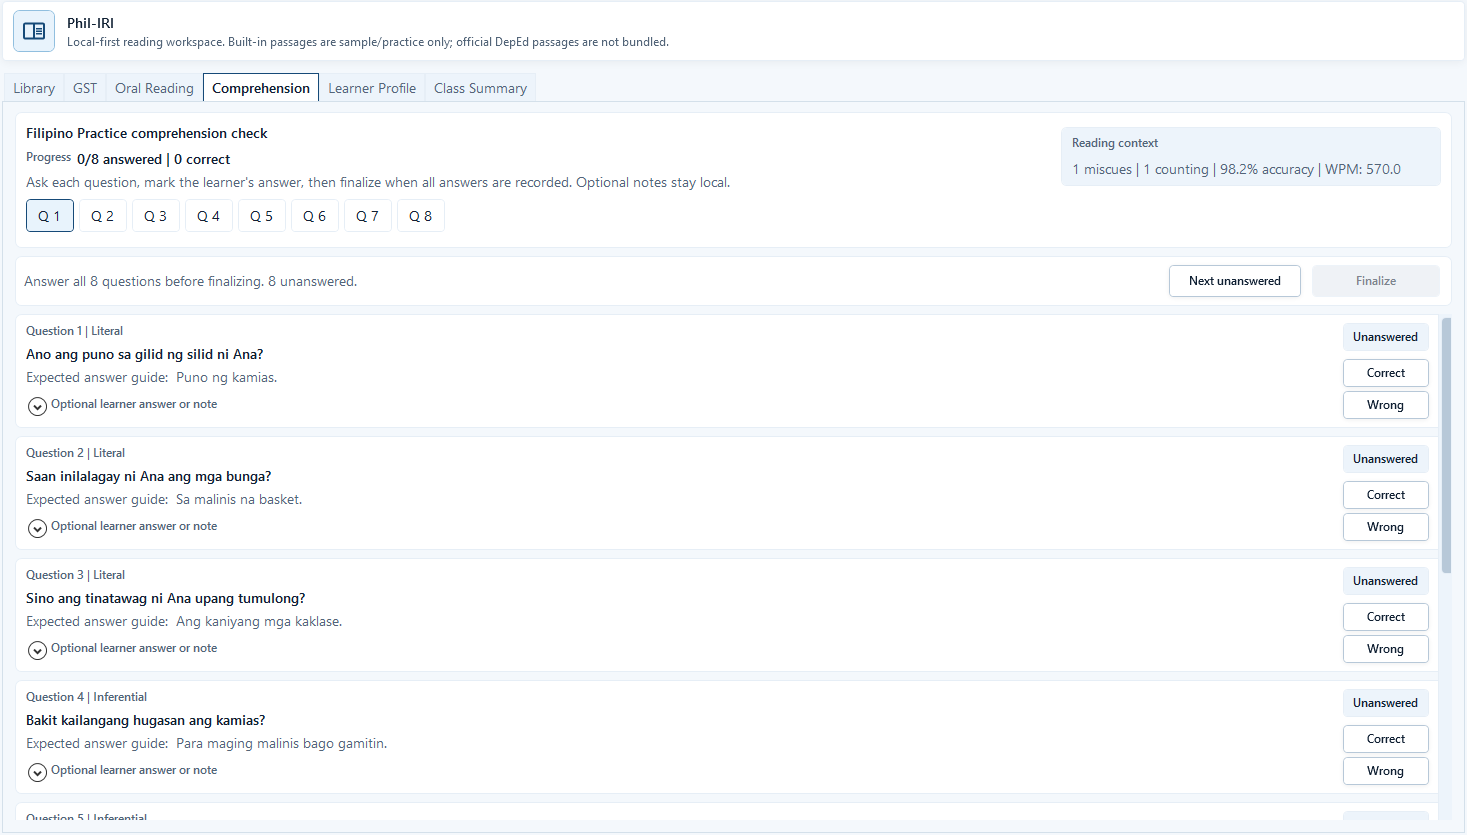Go to the Learner Profile tab

[372, 88]
